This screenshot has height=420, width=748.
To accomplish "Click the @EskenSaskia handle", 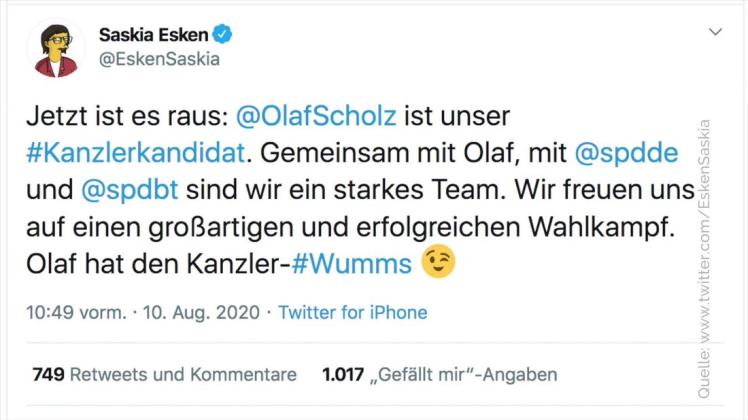I will click(159, 58).
